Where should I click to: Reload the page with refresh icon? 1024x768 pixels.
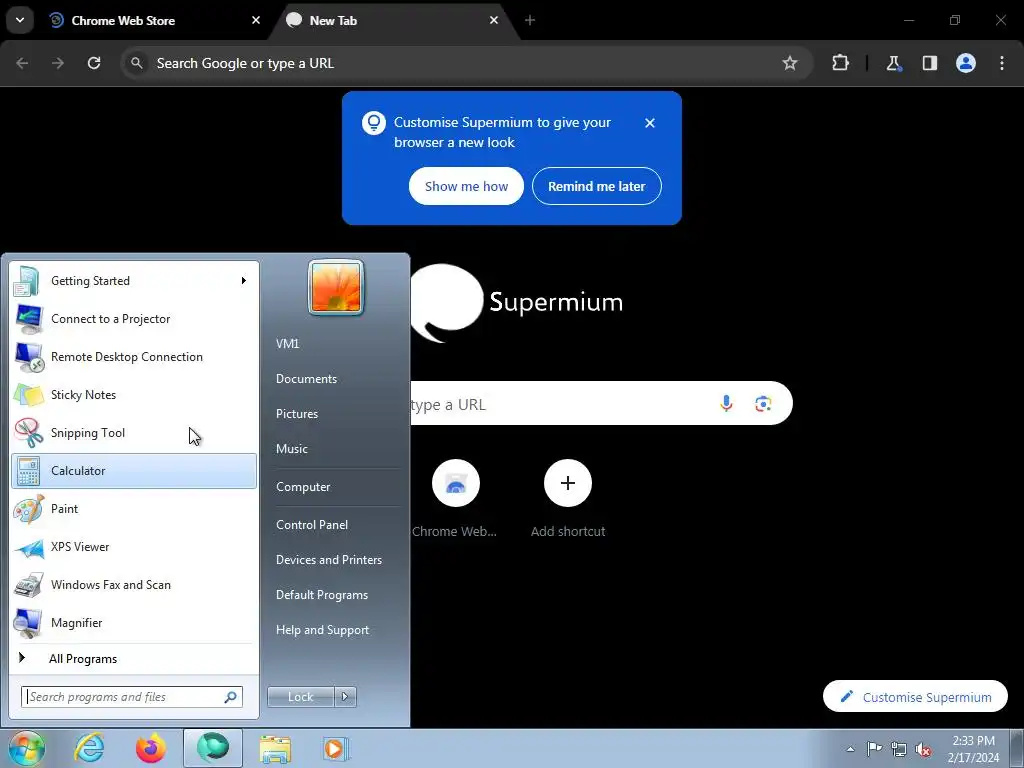[94, 63]
